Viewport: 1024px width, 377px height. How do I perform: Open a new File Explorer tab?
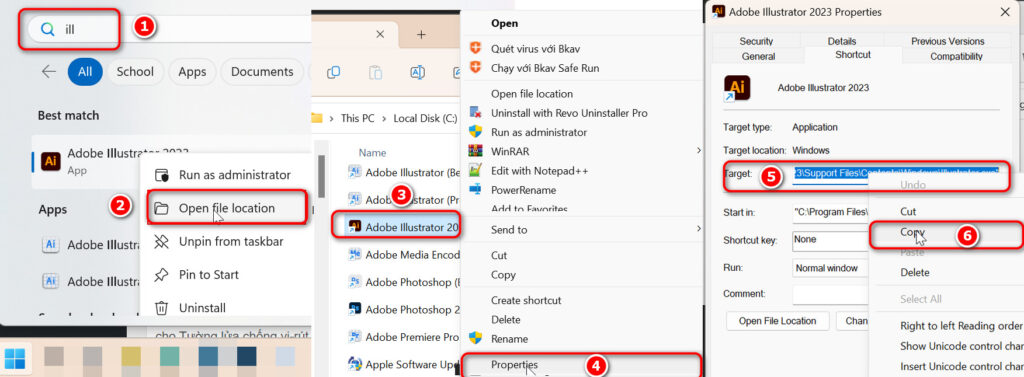click(421, 35)
